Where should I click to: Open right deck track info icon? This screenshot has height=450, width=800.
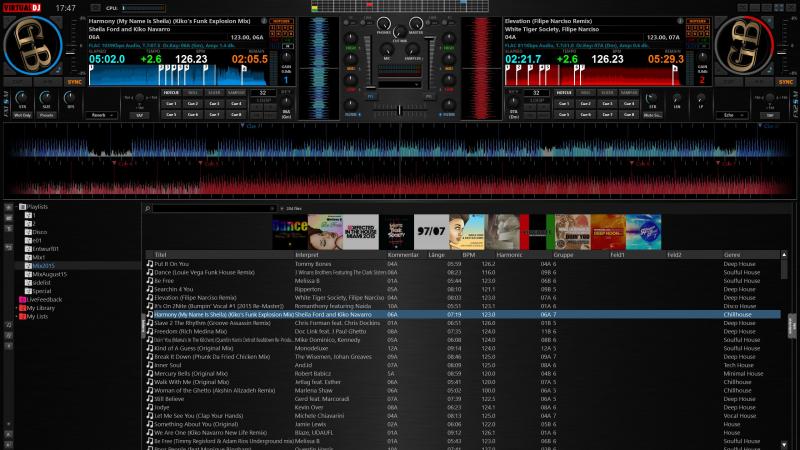click(680, 21)
